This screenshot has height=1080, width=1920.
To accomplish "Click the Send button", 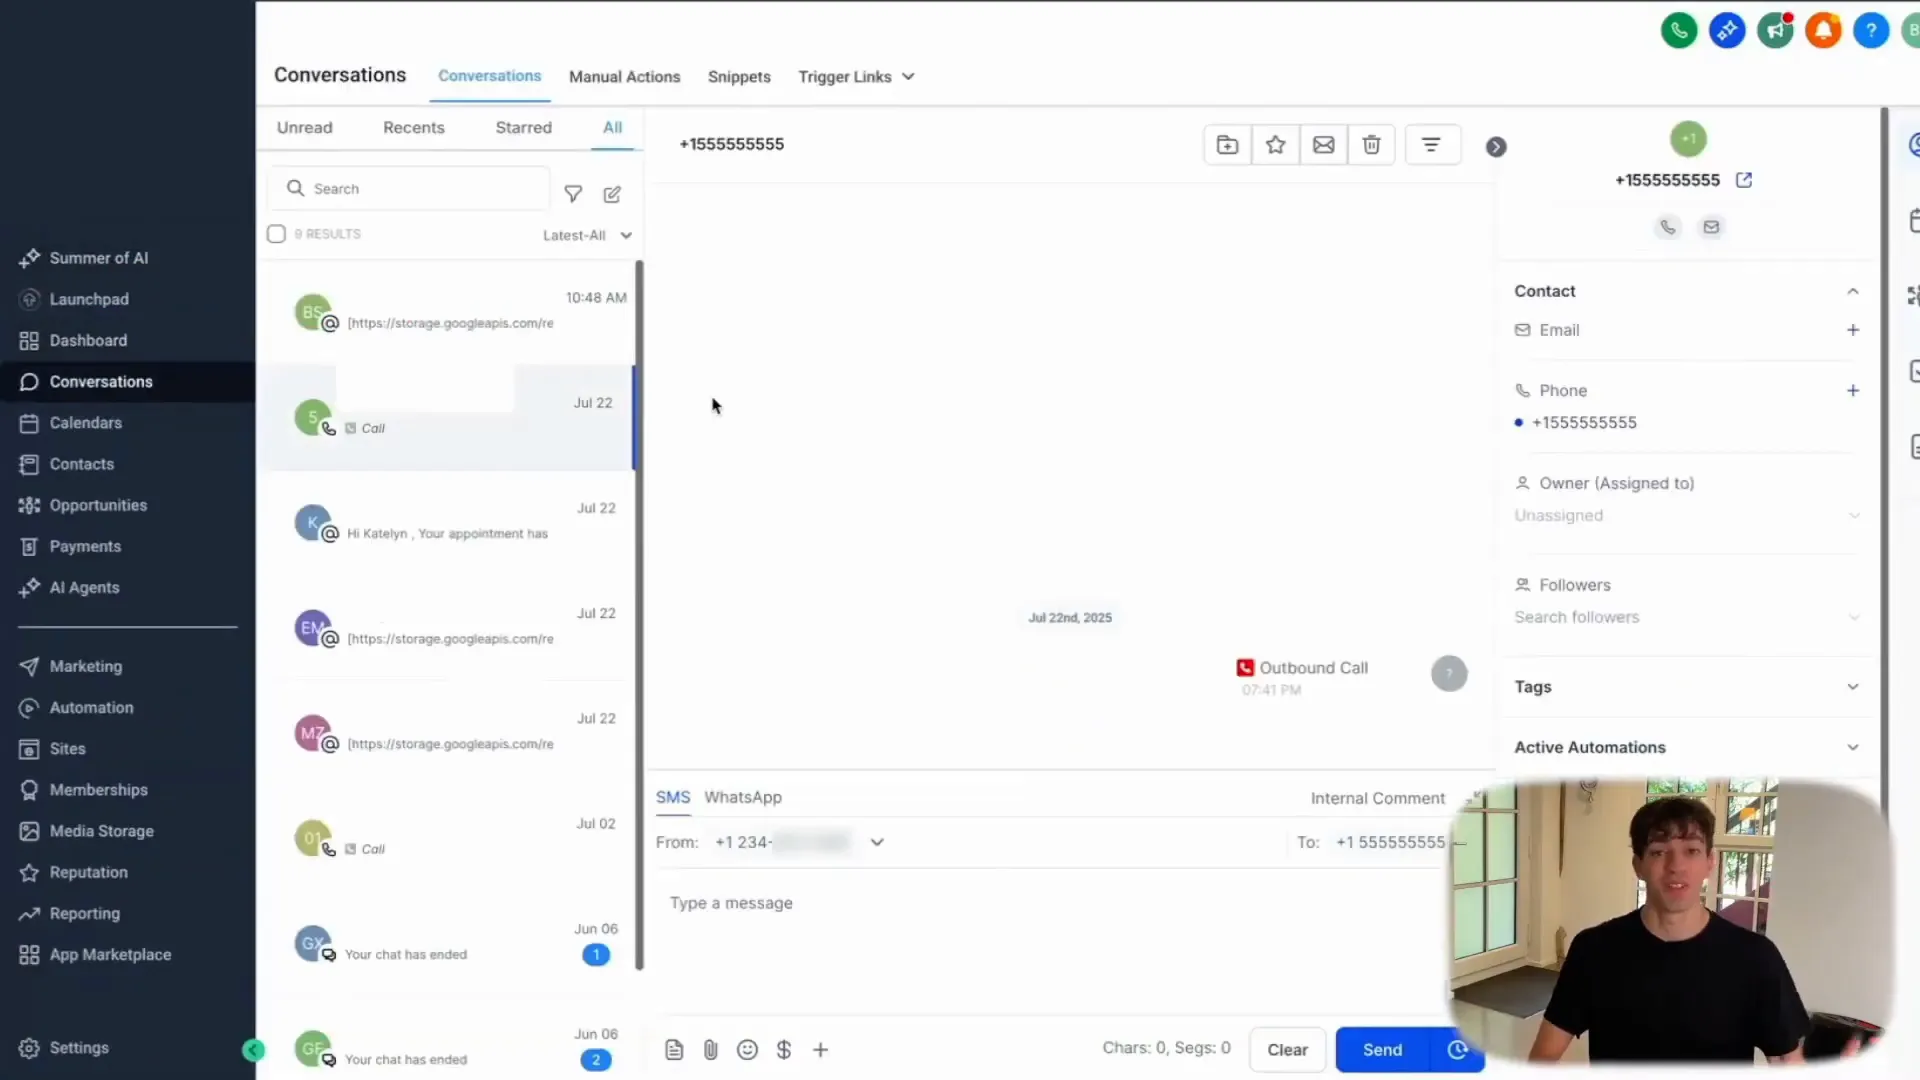I will 1381,1049.
